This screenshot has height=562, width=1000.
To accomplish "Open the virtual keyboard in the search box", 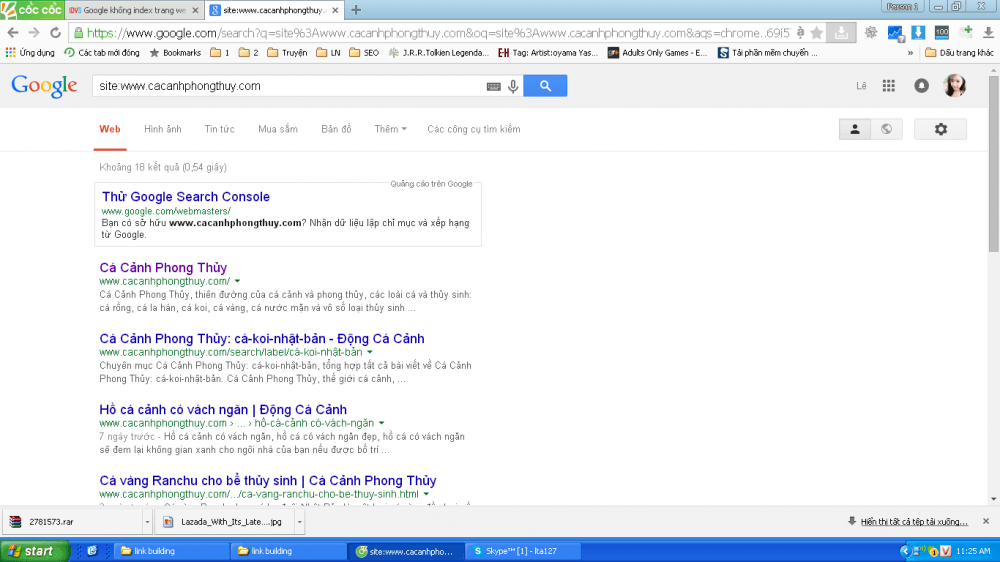I will point(493,86).
